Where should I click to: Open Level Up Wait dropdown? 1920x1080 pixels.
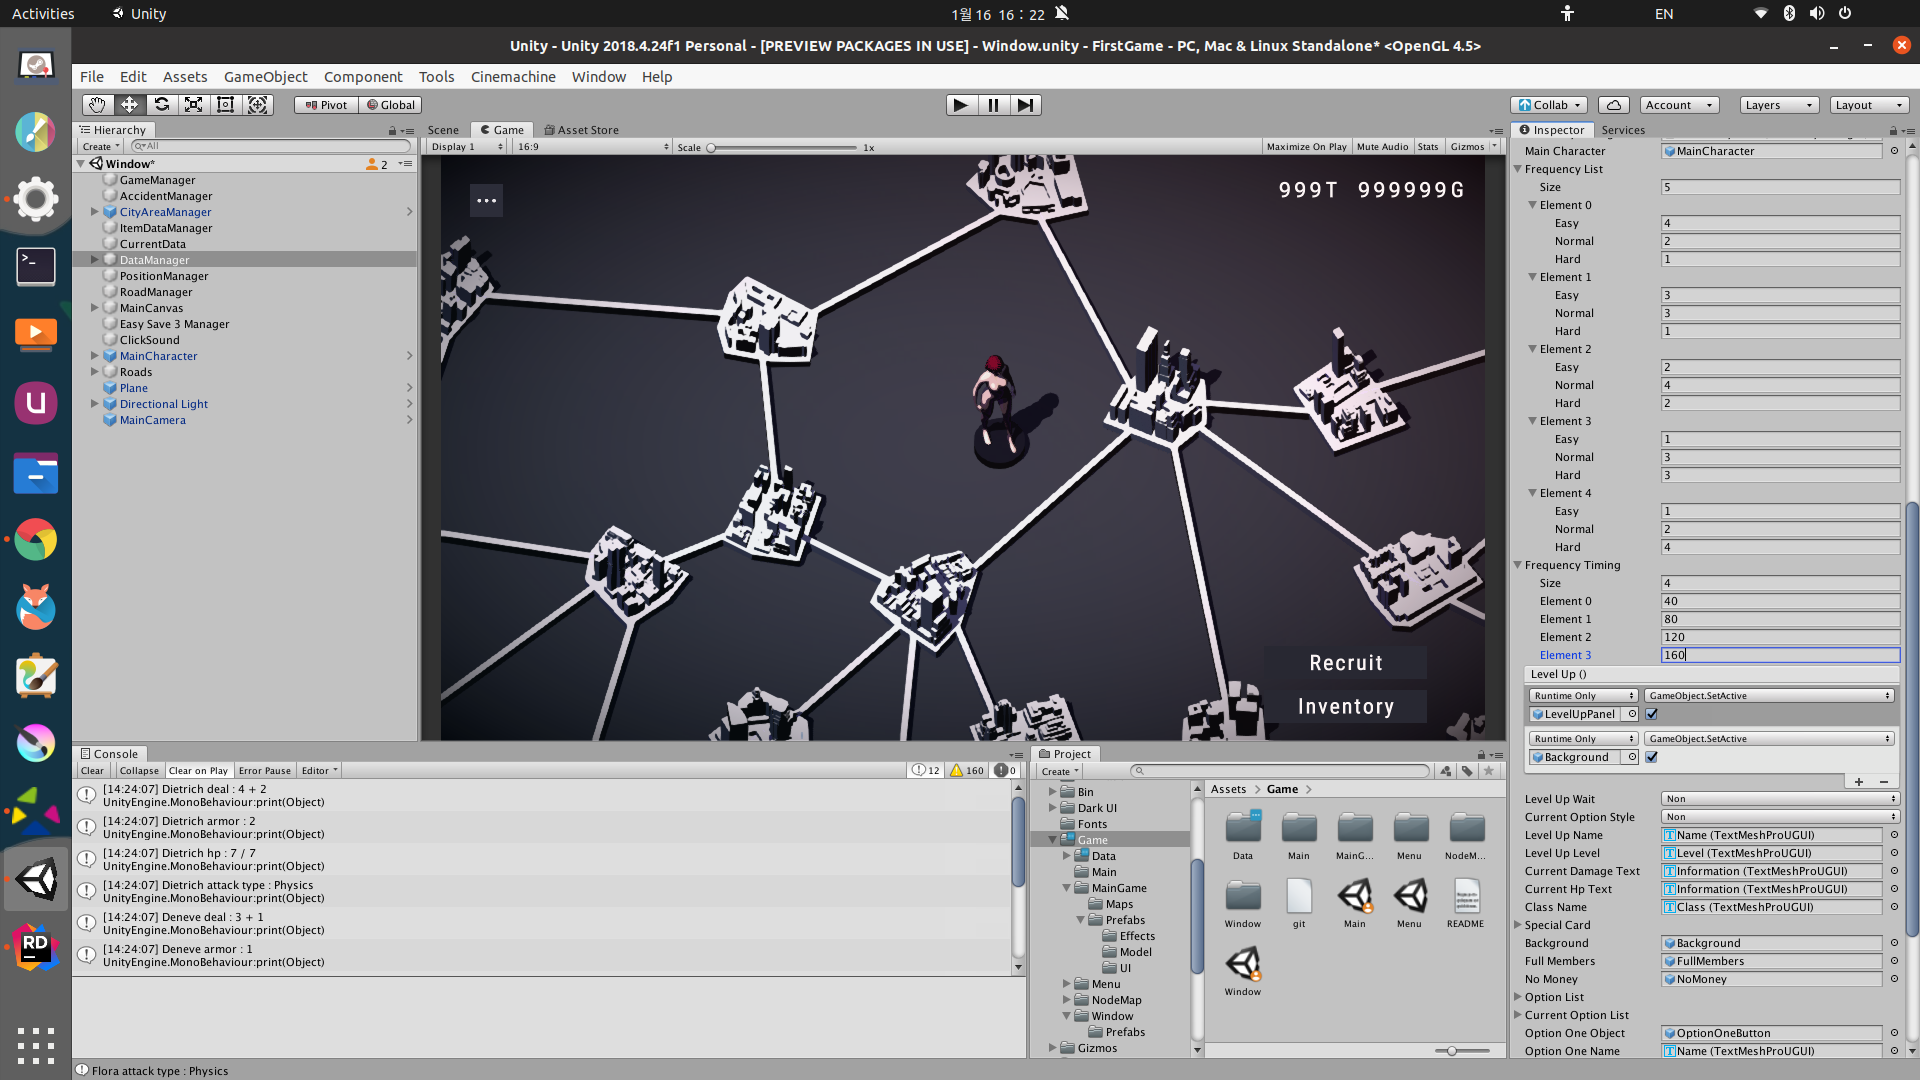(1780, 798)
